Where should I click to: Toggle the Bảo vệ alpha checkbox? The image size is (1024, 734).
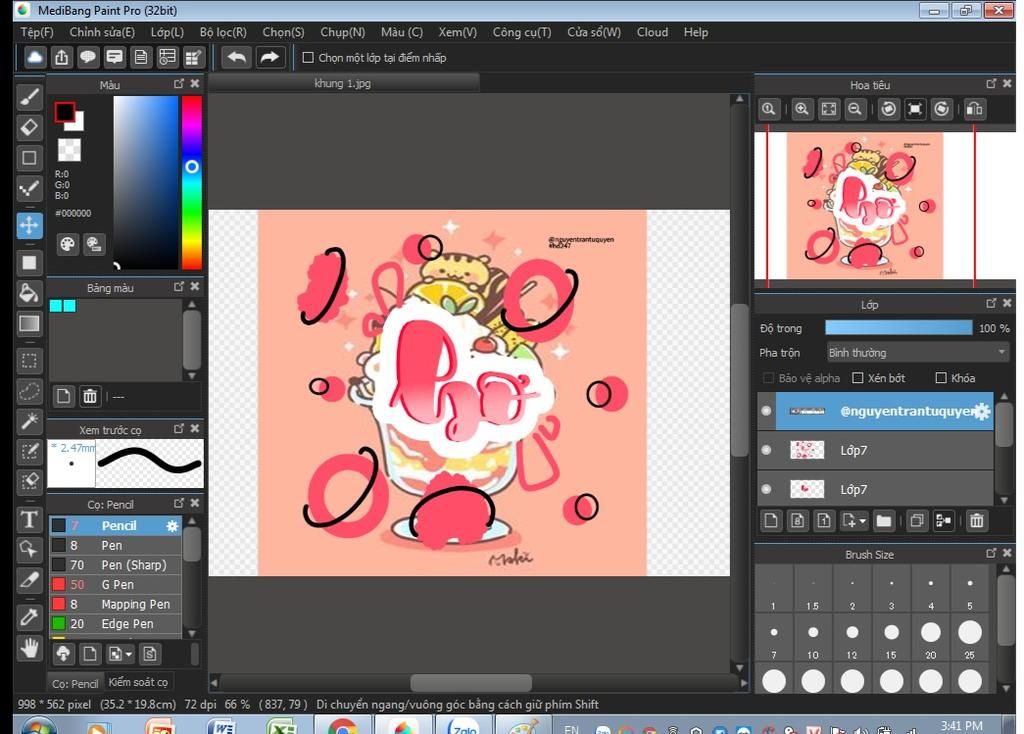point(769,378)
